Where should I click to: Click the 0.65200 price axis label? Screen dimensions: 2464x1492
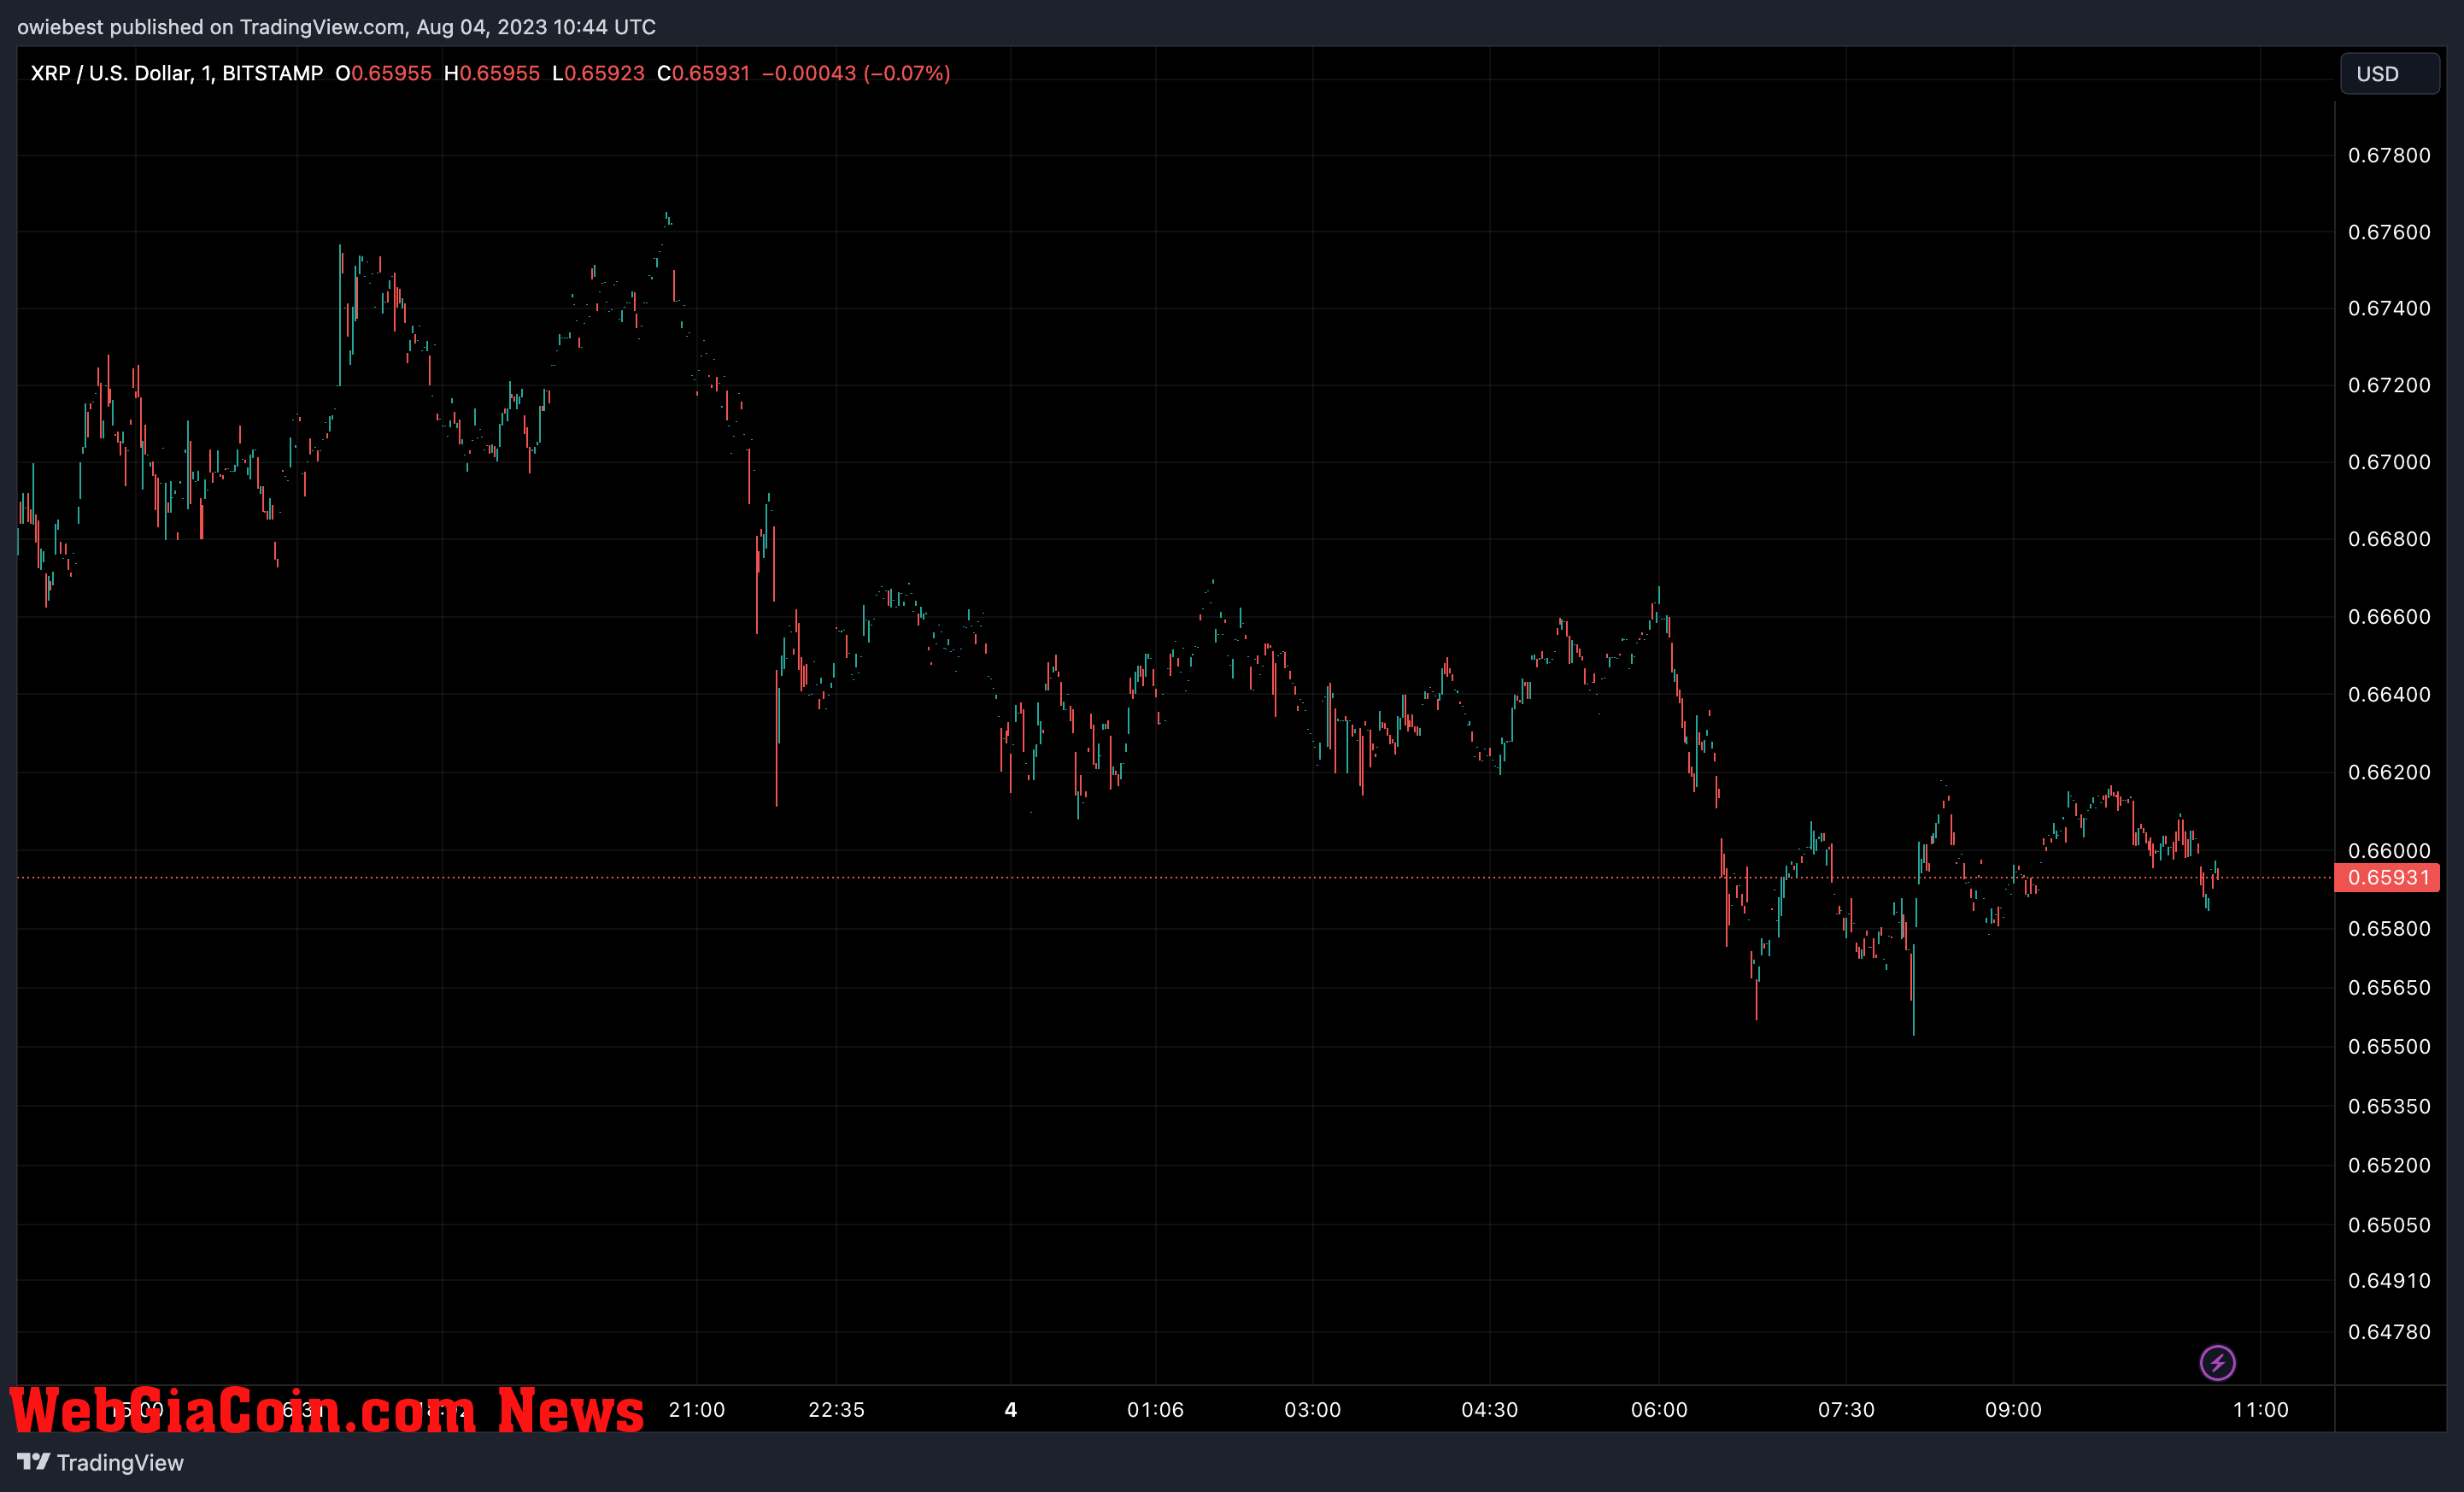2389,1165
